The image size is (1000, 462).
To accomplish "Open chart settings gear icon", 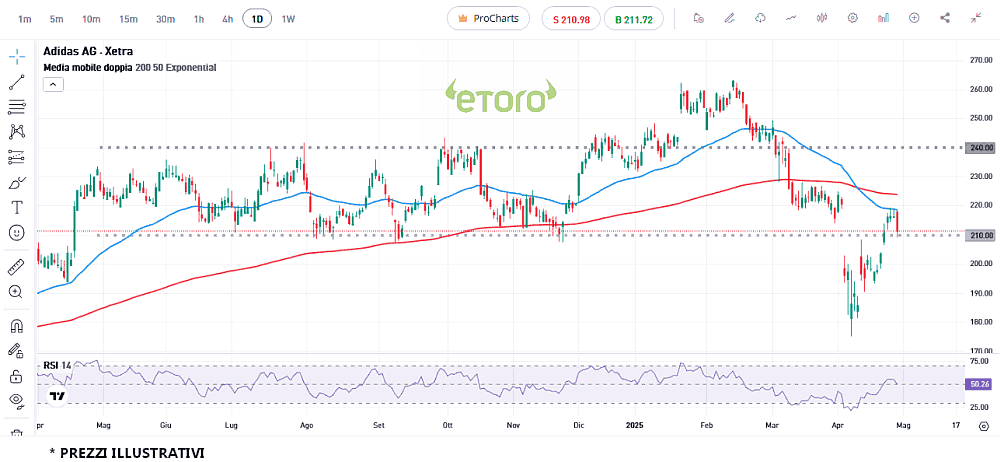I will click(852, 19).
